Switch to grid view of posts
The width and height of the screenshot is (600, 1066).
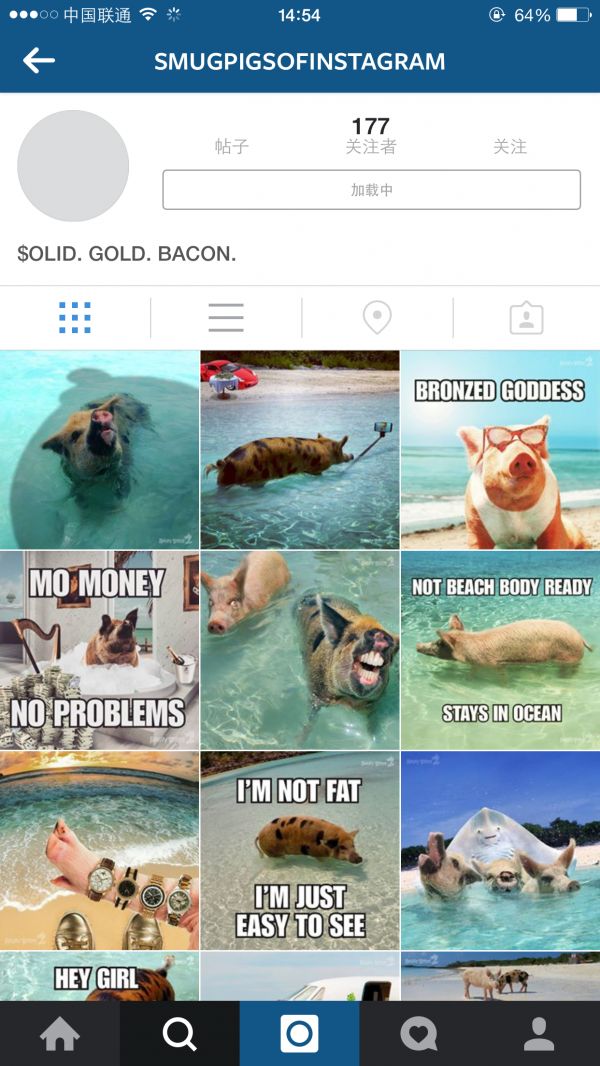pyautogui.click(x=75, y=317)
